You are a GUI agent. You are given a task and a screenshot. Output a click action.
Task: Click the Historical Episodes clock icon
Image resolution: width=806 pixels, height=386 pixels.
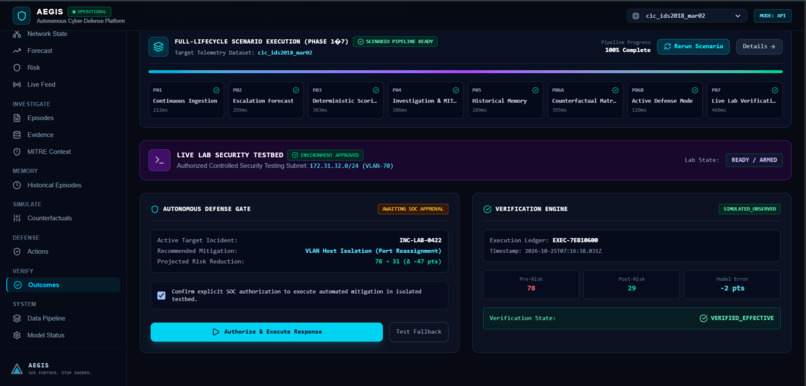(x=17, y=185)
